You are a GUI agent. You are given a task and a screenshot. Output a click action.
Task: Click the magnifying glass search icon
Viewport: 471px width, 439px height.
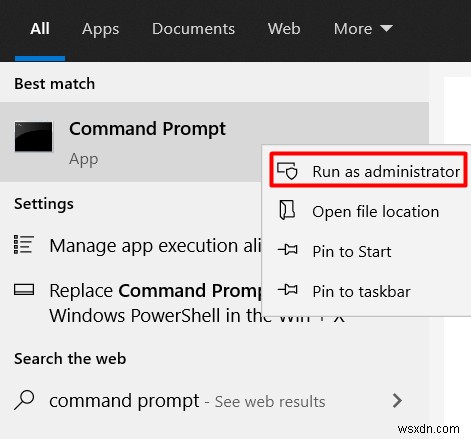tap(24, 400)
